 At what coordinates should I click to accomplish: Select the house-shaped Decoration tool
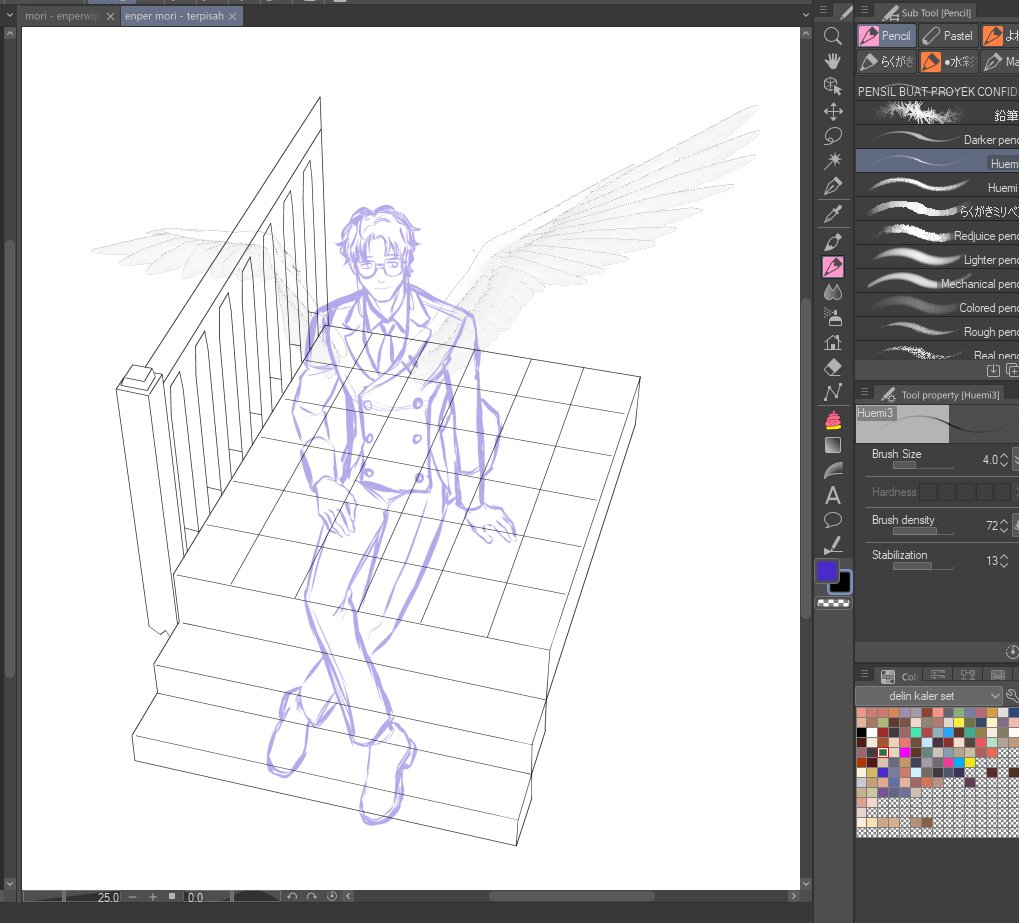832,342
